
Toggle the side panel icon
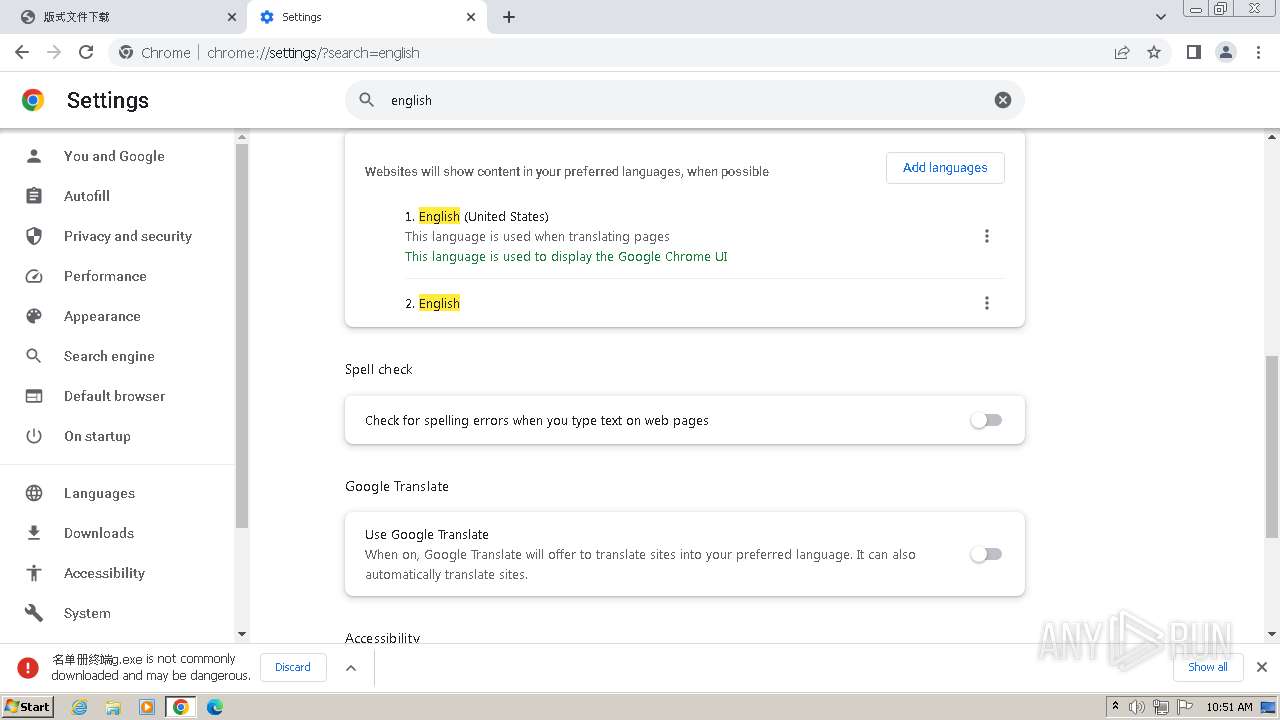(1193, 52)
